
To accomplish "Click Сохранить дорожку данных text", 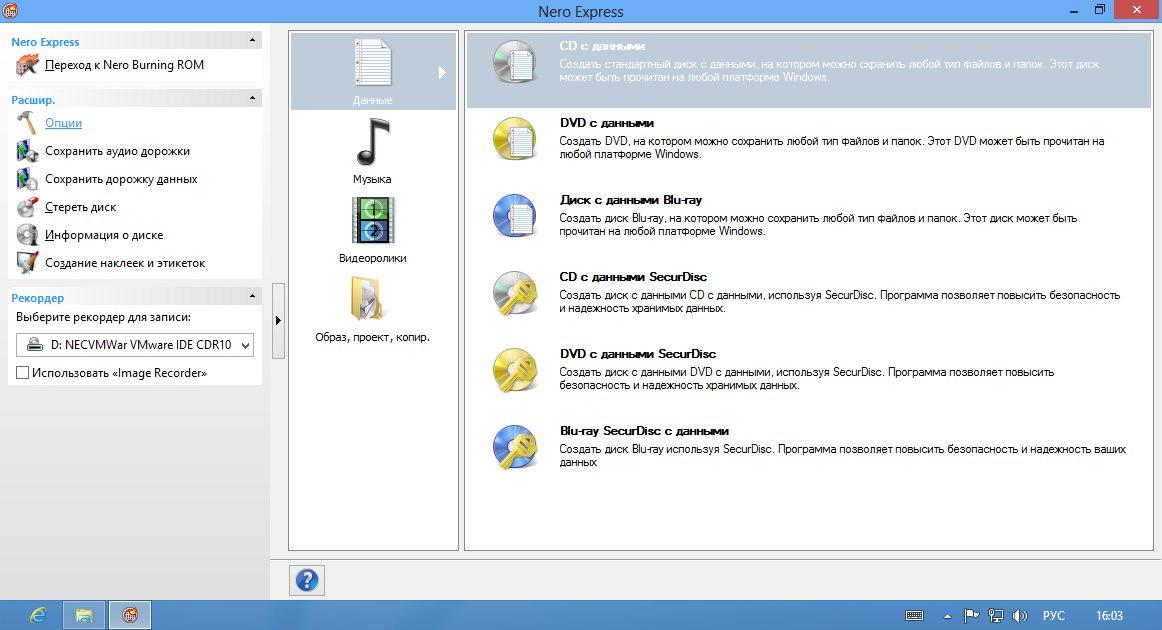I will pyautogui.click(x=122, y=179).
